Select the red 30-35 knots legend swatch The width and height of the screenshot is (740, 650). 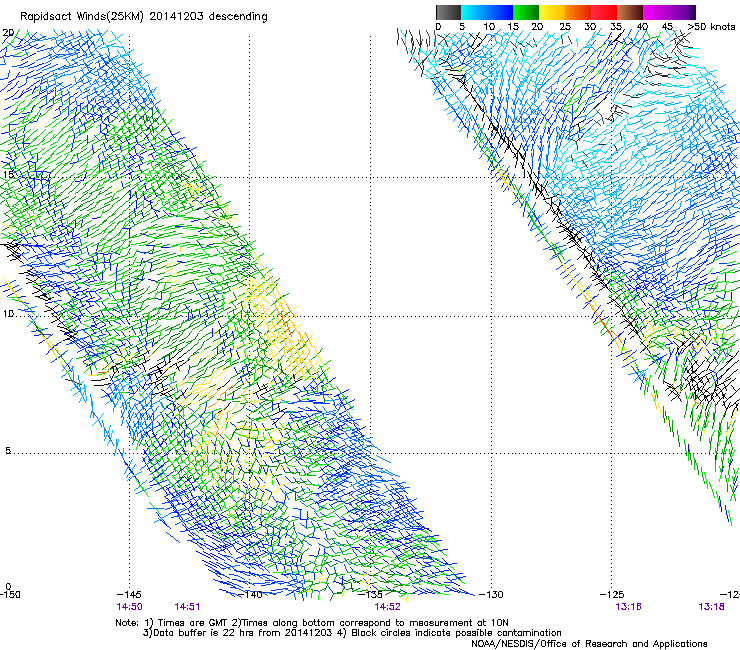pyautogui.click(x=604, y=12)
